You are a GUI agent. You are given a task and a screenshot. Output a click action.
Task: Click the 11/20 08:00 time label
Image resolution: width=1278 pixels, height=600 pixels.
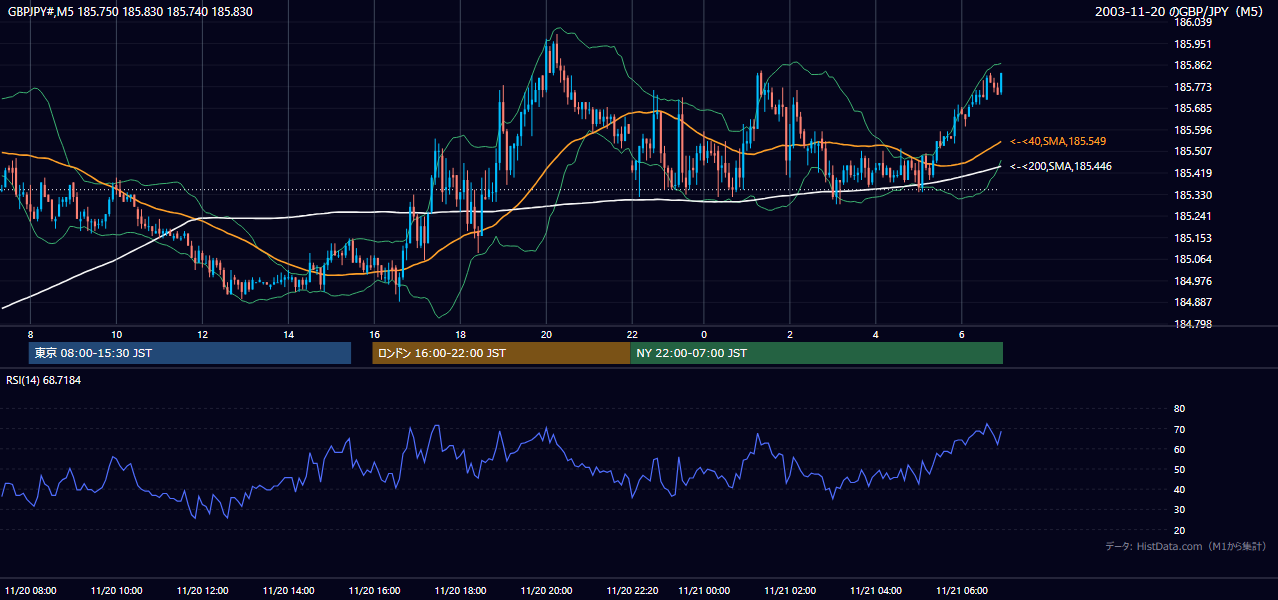coord(31,590)
